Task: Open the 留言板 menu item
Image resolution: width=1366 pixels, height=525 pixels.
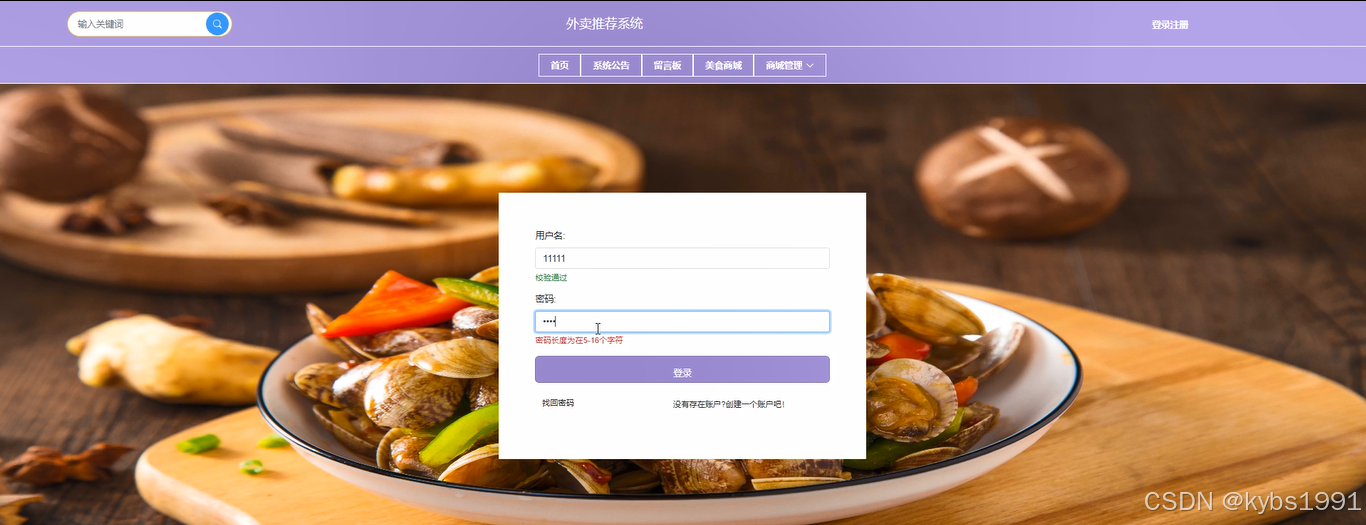Action: point(667,65)
